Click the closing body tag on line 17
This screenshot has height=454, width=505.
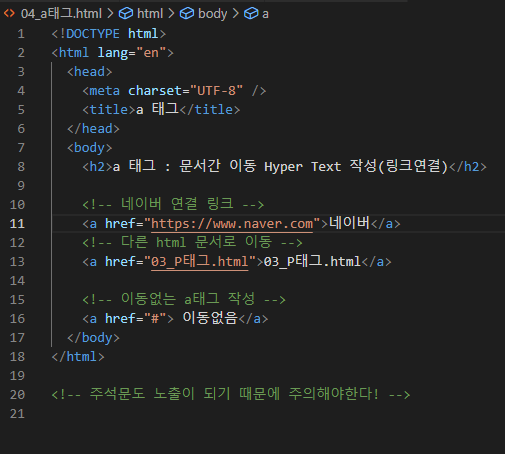pos(93,338)
